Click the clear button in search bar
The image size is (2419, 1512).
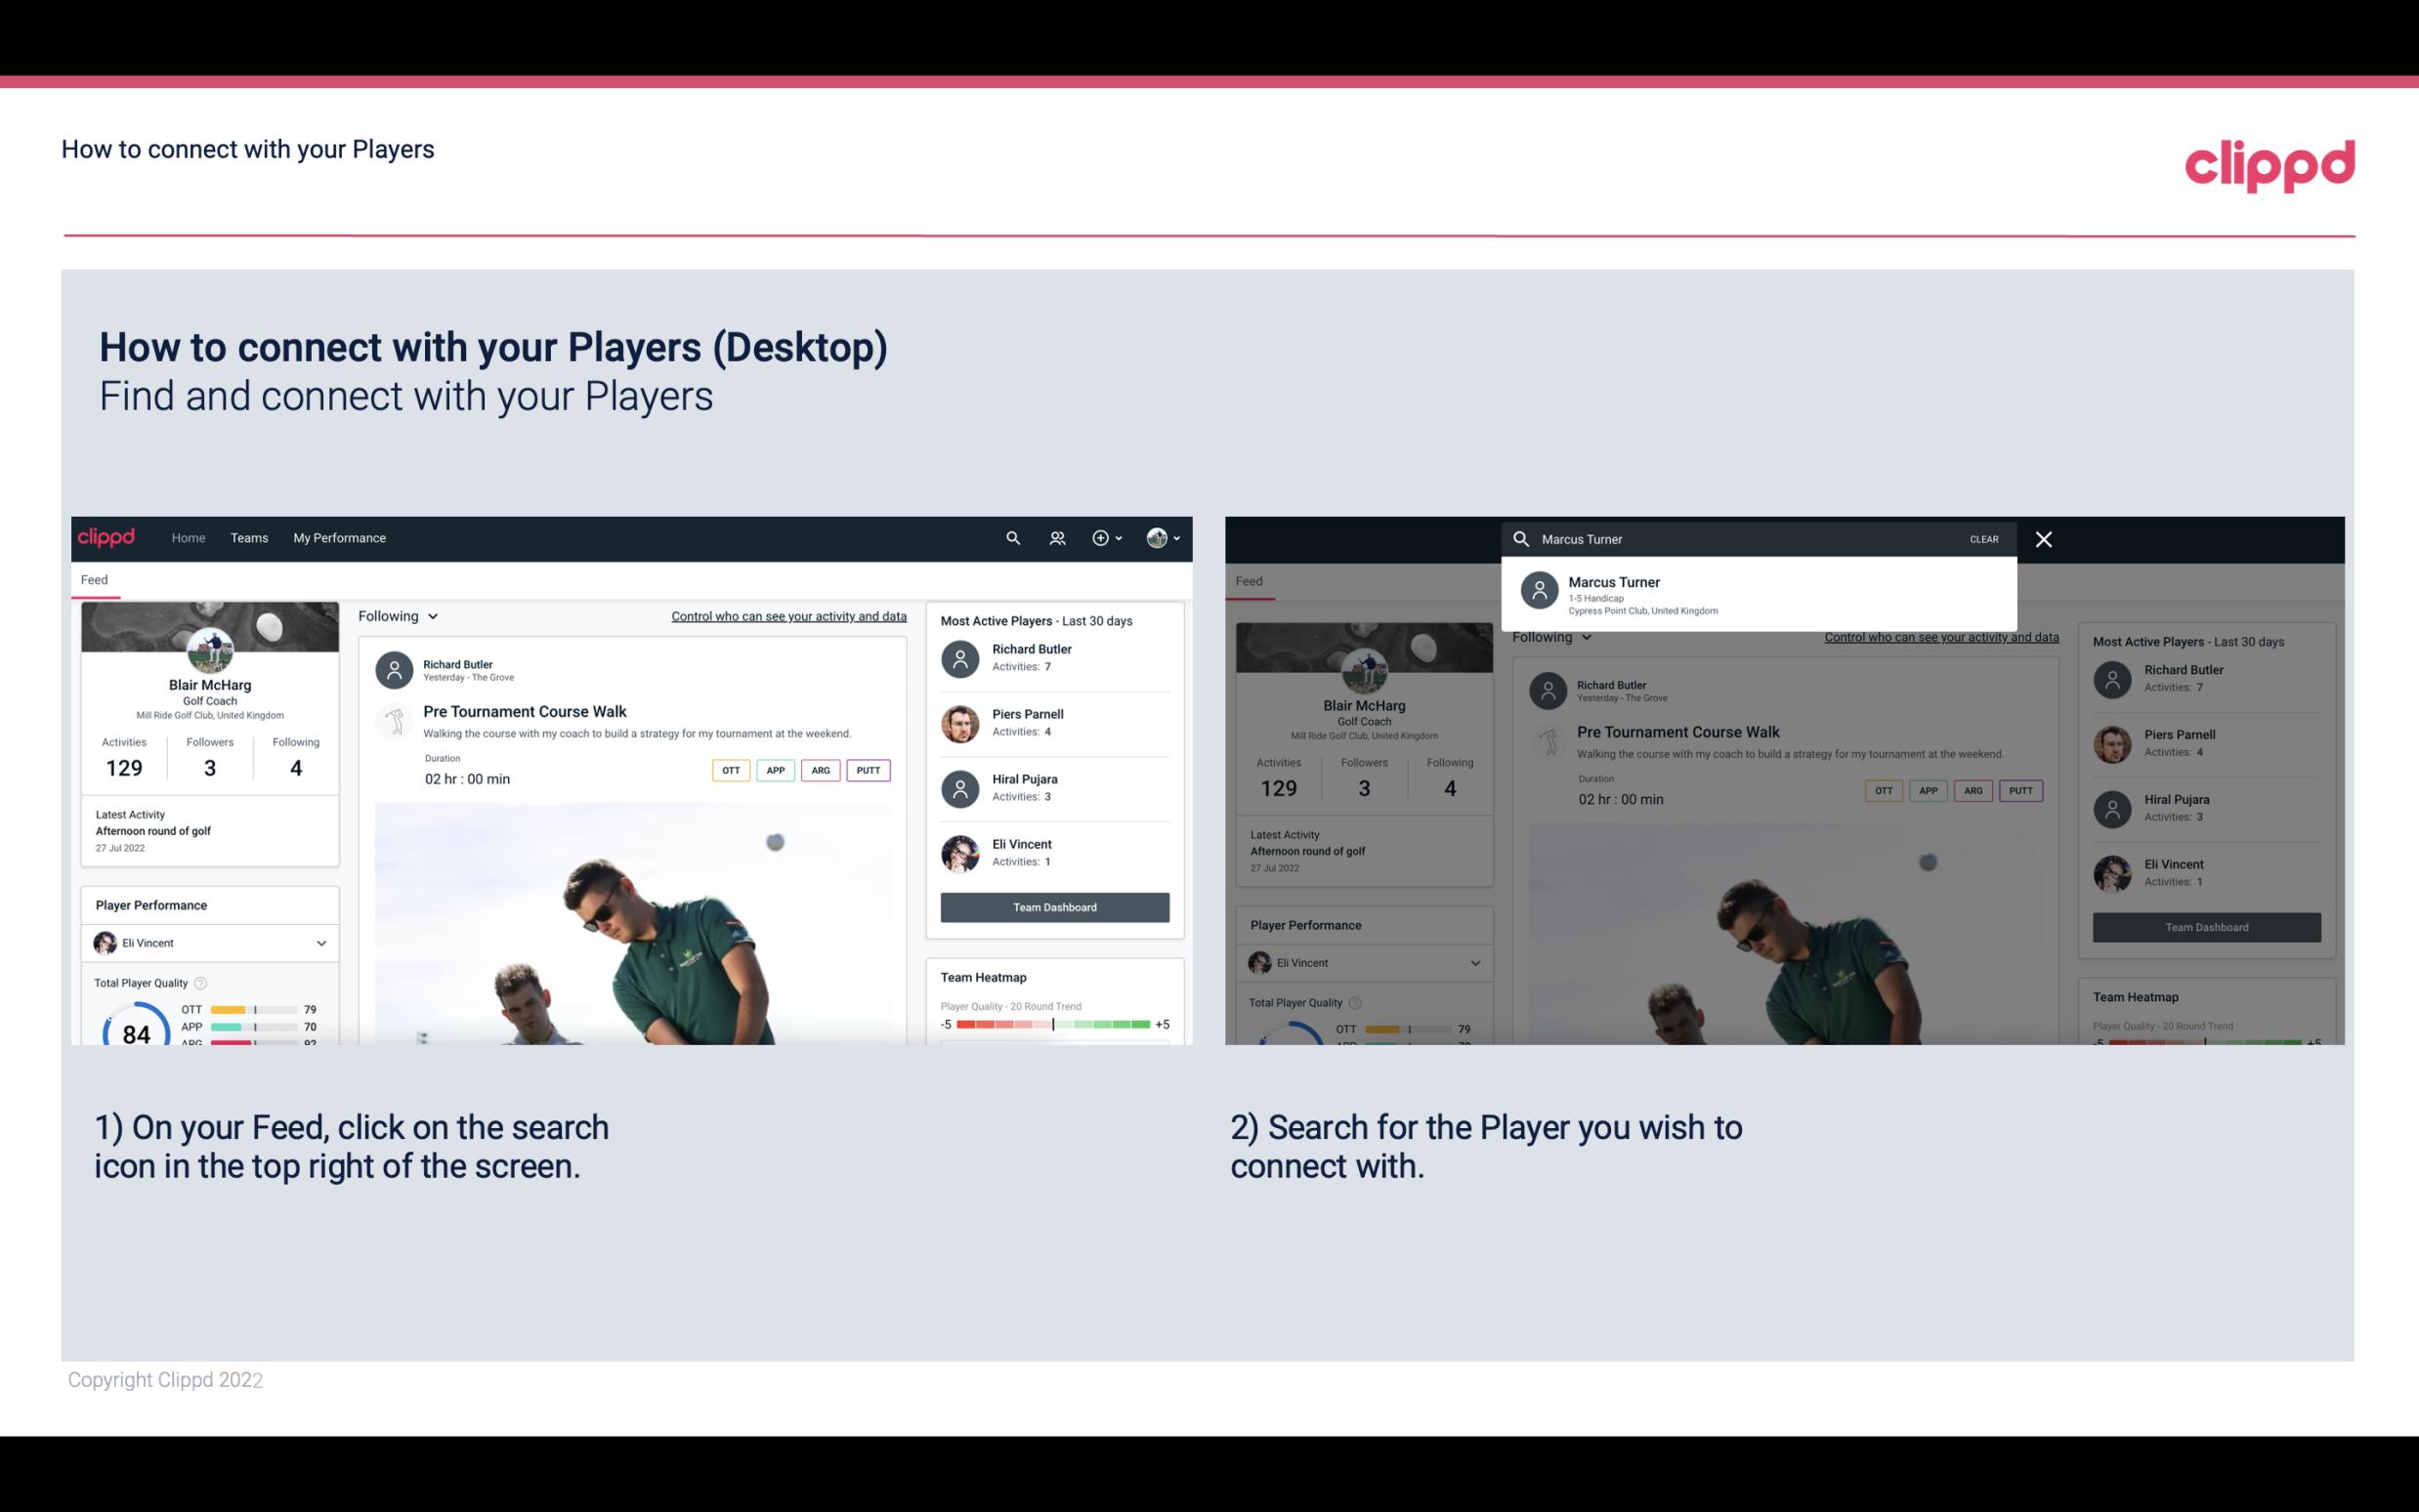tap(1985, 538)
